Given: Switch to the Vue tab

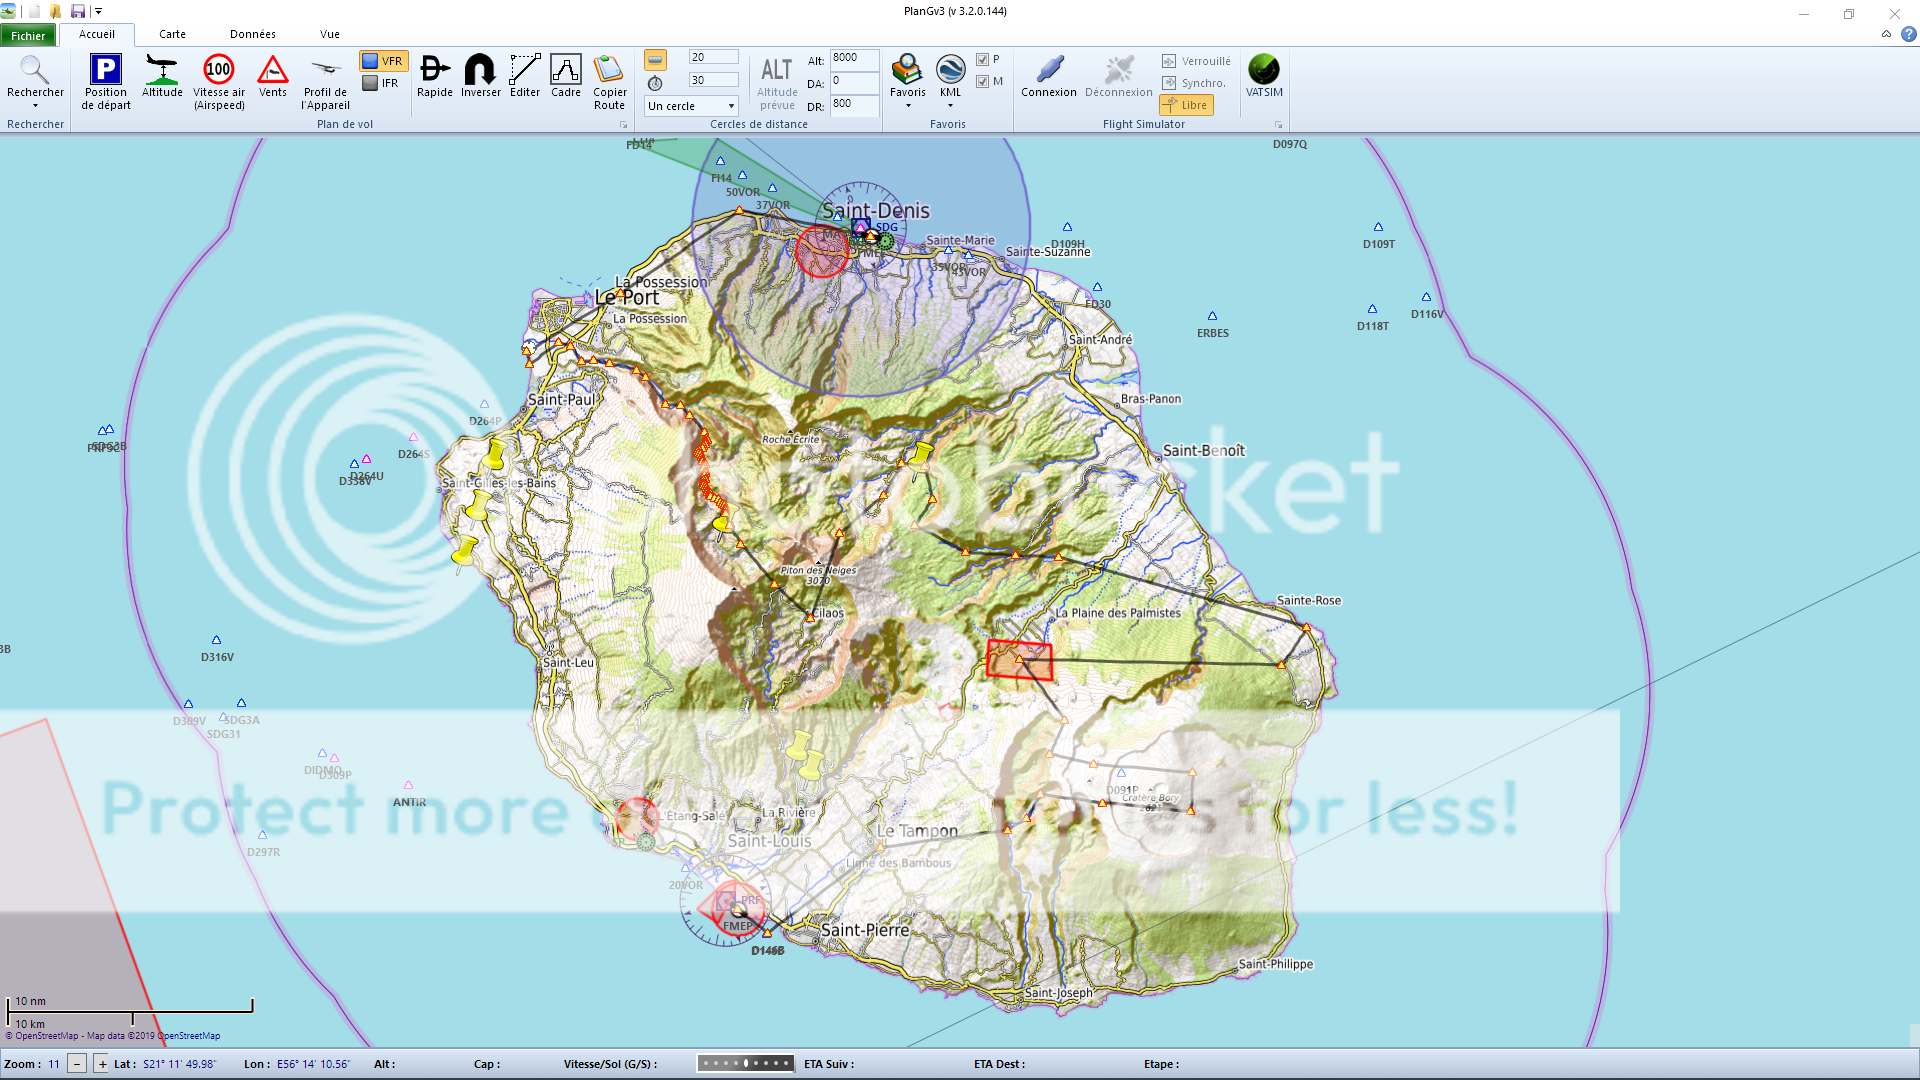Looking at the screenshot, I should click(330, 34).
